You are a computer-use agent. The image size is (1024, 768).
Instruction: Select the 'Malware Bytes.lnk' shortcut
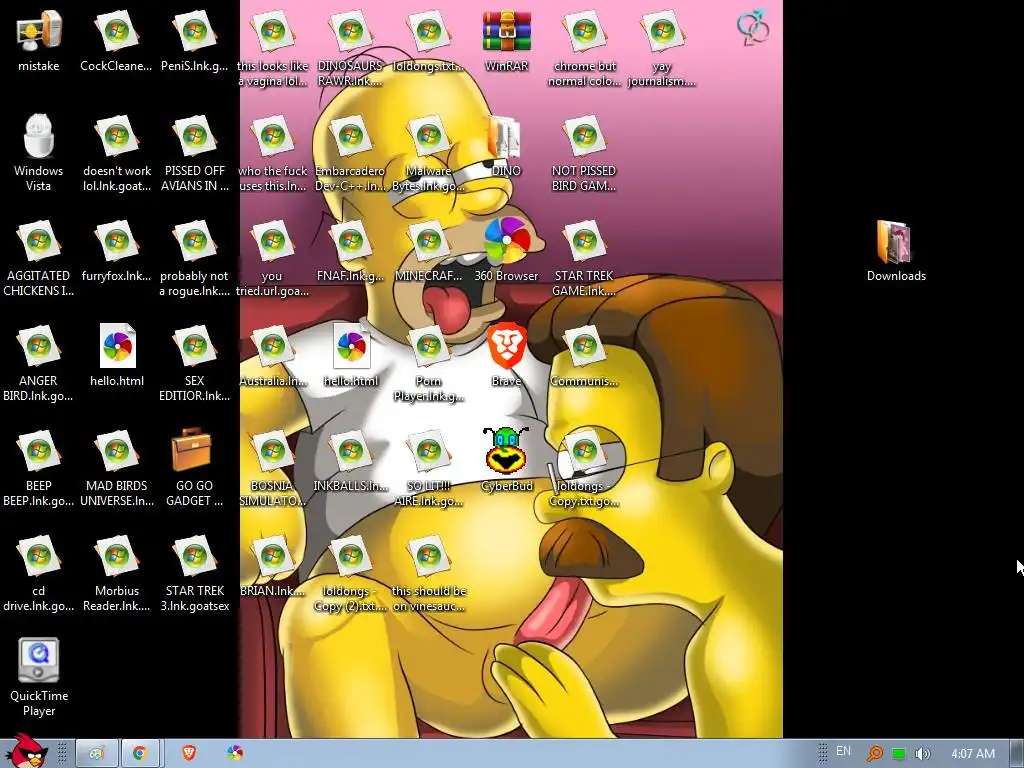[428, 153]
